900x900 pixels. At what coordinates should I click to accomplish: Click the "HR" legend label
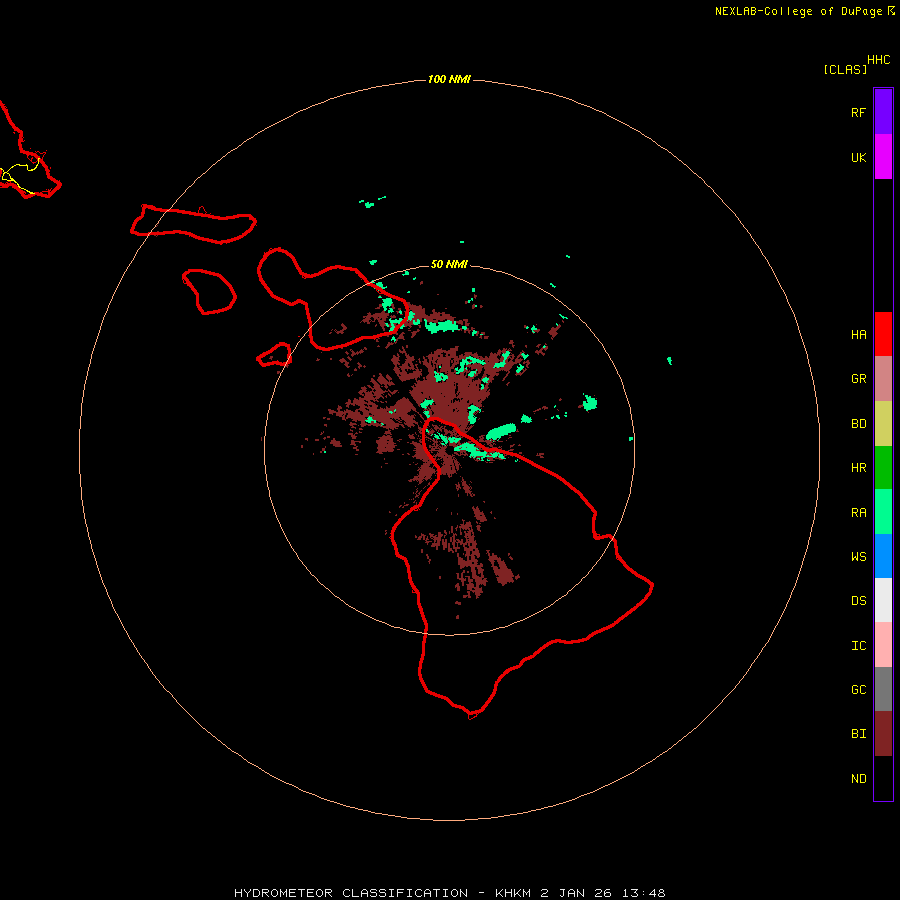[x=858, y=468]
